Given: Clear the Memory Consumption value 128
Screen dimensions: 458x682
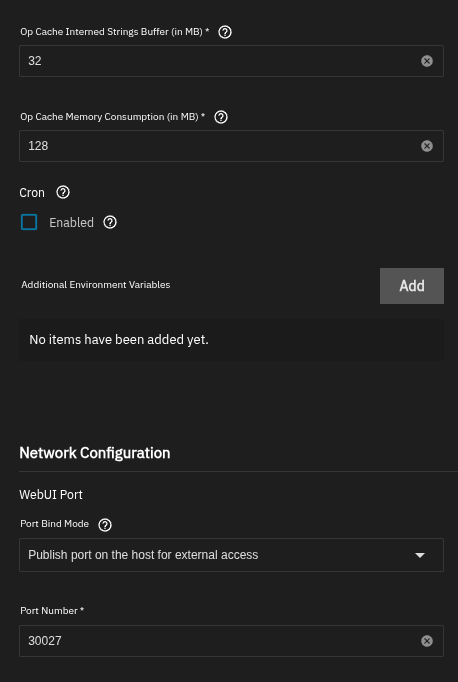Looking at the screenshot, I should tap(427, 146).
